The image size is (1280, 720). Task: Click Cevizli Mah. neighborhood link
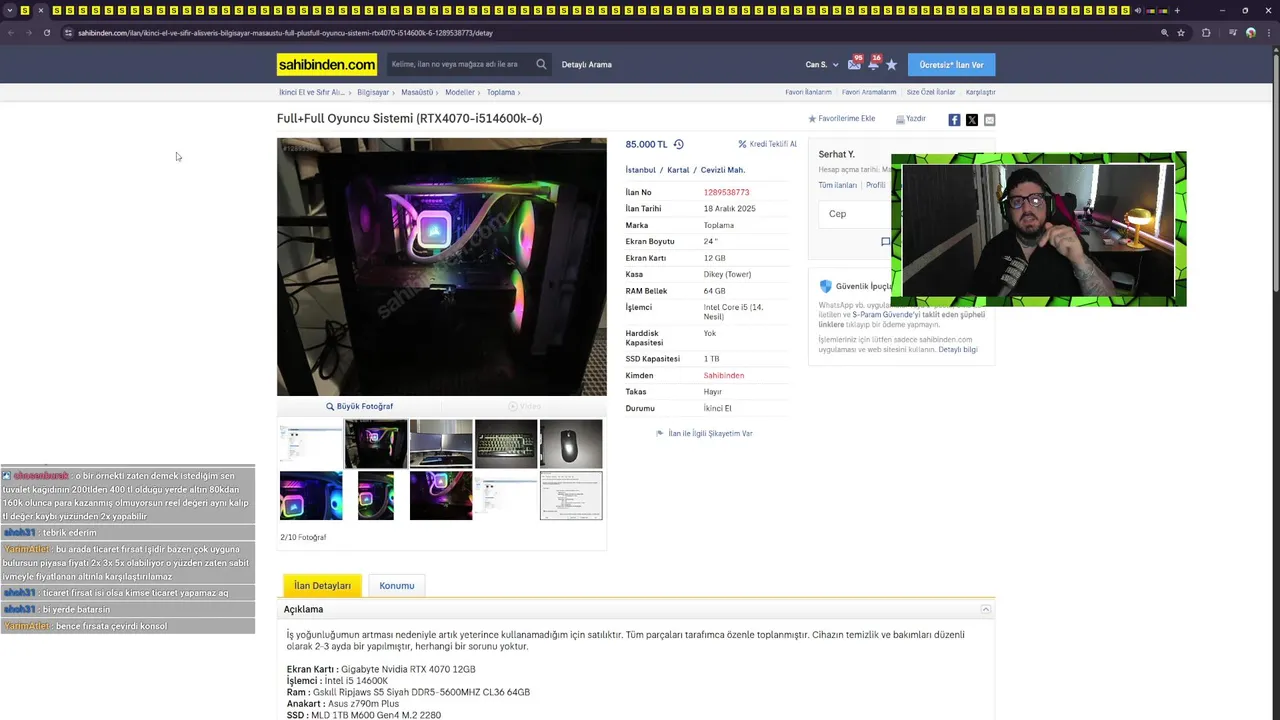[723, 170]
